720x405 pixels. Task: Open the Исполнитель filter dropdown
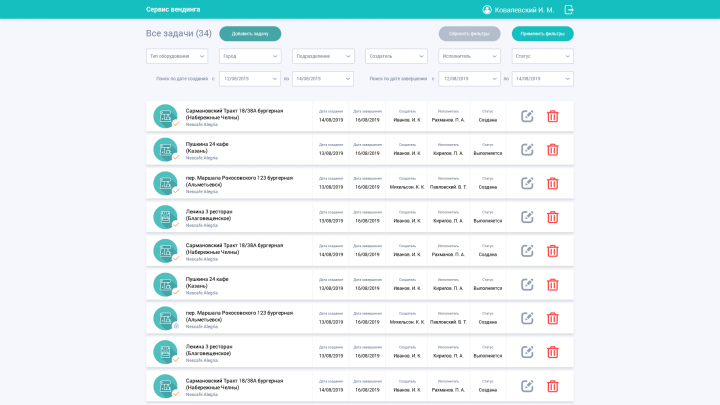tap(469, 56)
